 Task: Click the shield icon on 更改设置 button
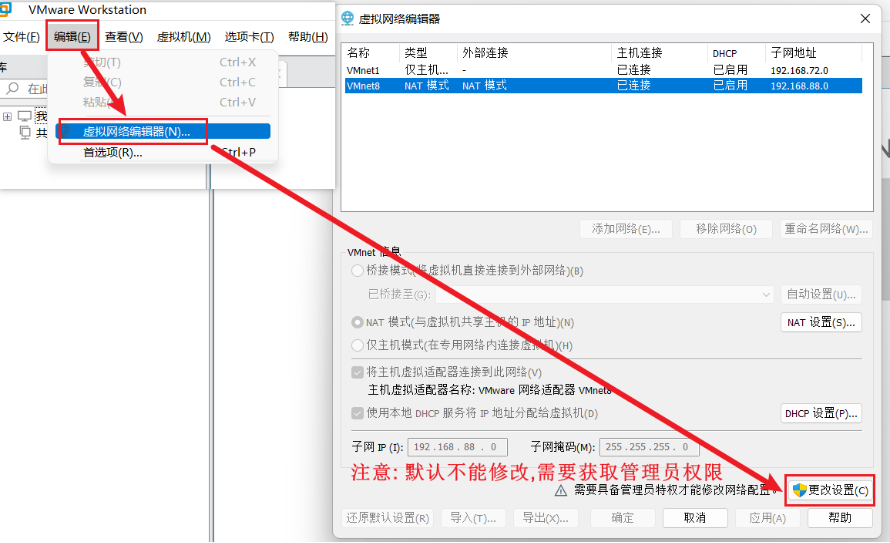coord(800,490)
